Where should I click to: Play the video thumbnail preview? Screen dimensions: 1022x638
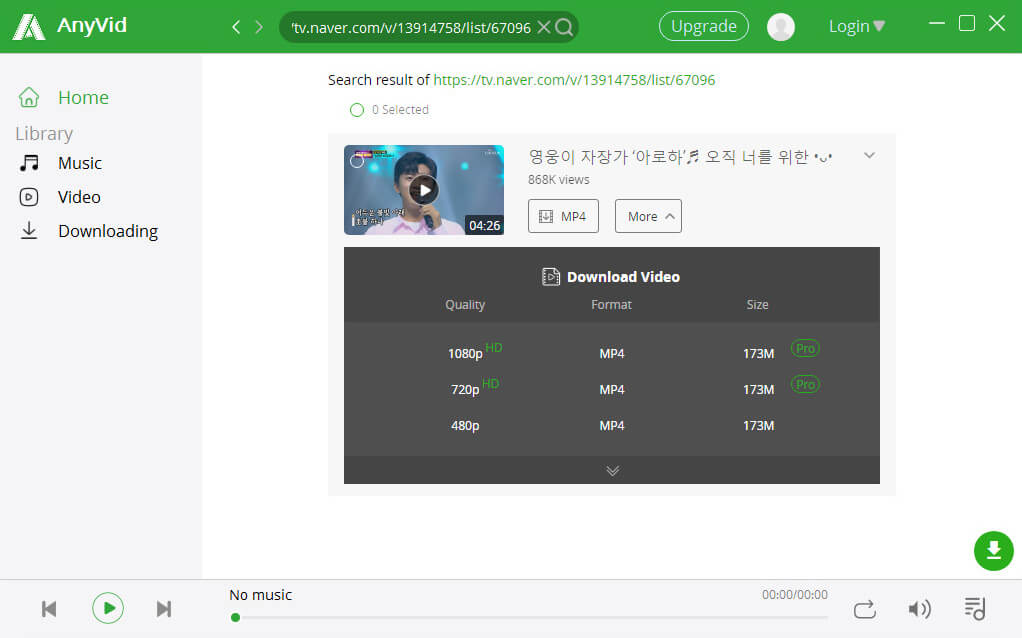click(x=424, y=190)
